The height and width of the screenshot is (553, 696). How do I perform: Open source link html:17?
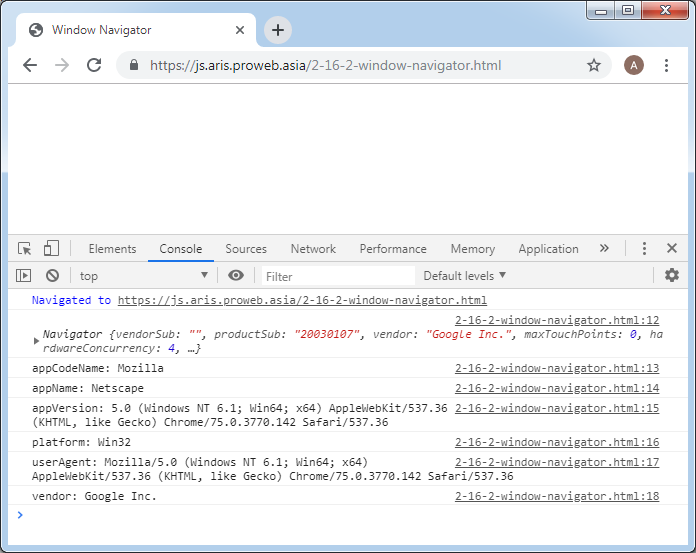pyautogui.click(x=557, y=462)
